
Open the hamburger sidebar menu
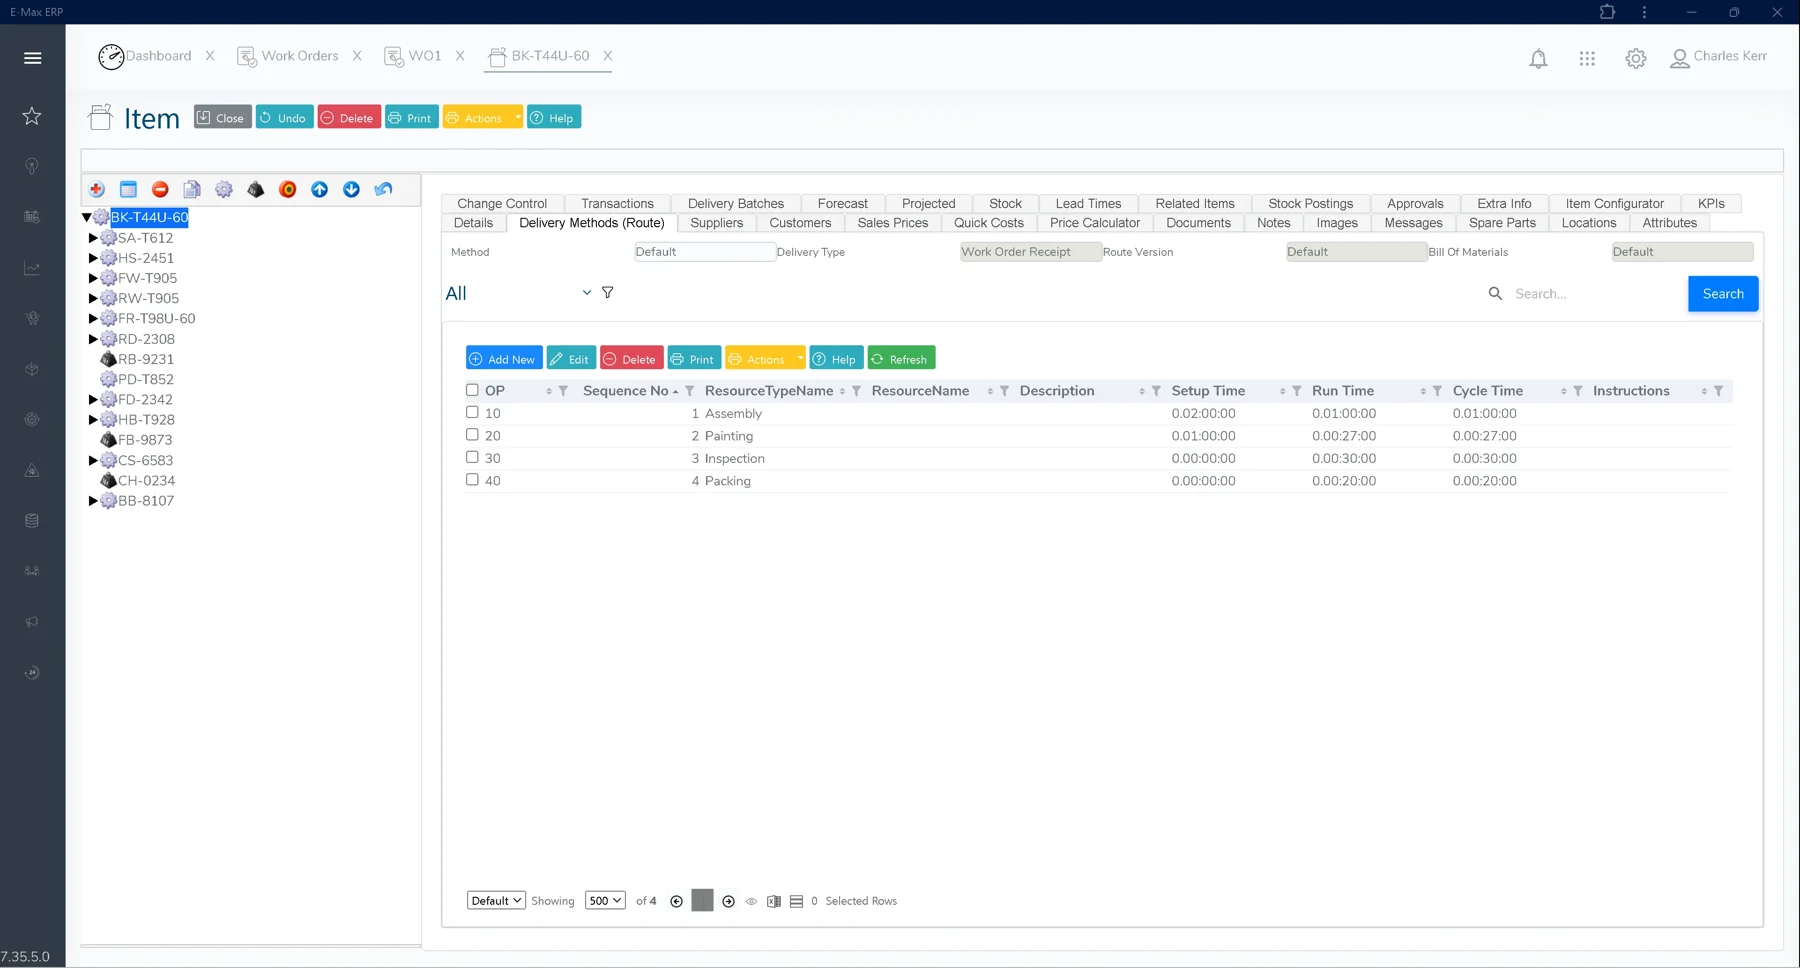pyautogui.click(x=32, y=58)
